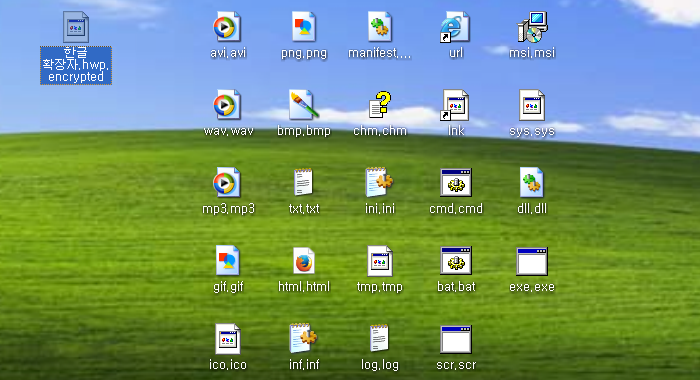Click the png.png image file icon

[304, 27]
